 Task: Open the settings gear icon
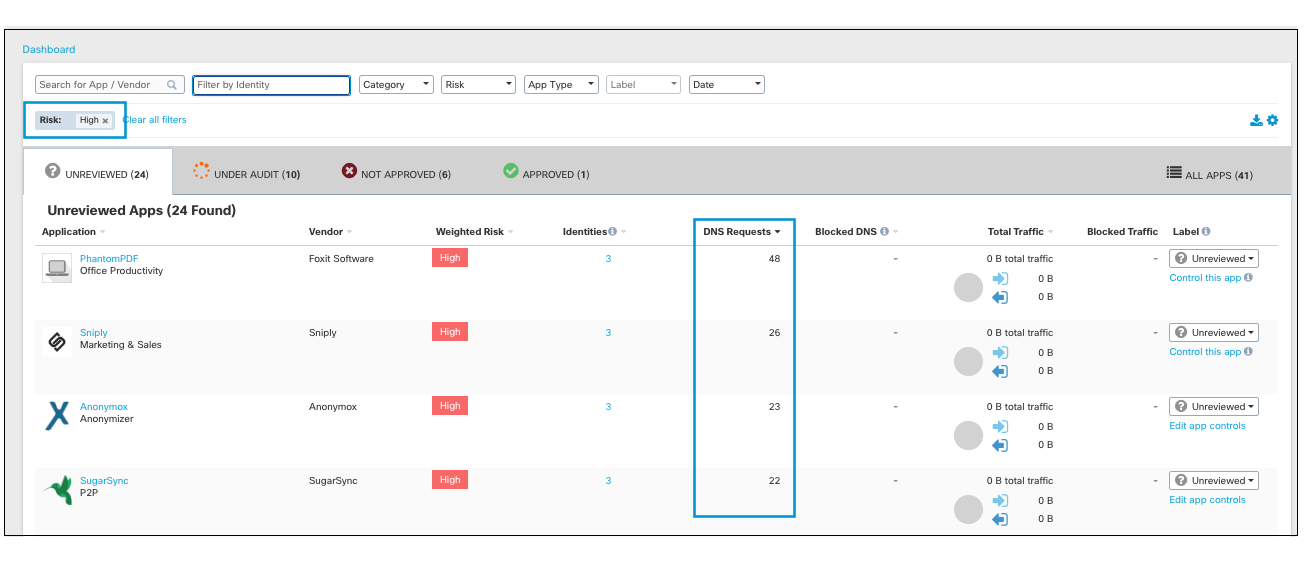click(x=1272, y=120)
